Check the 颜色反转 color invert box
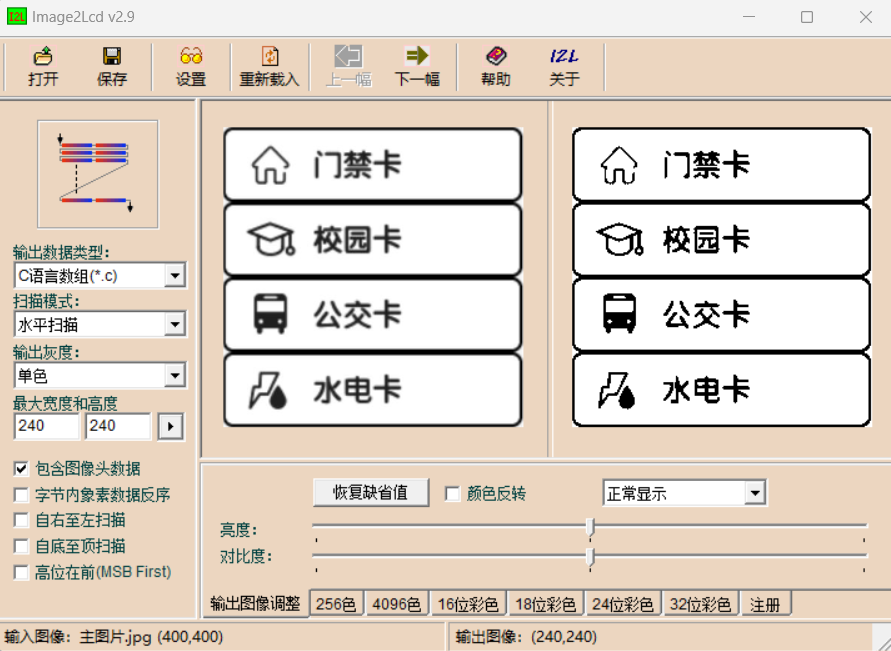 pyautogui.click(x=452, y=494)
